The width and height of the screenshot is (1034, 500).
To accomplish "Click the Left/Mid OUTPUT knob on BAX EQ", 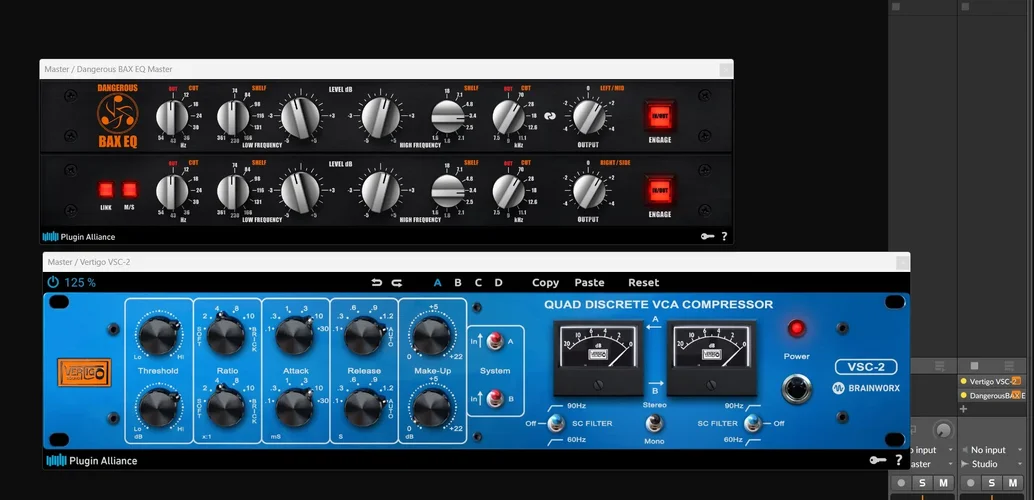I will 589,116.
